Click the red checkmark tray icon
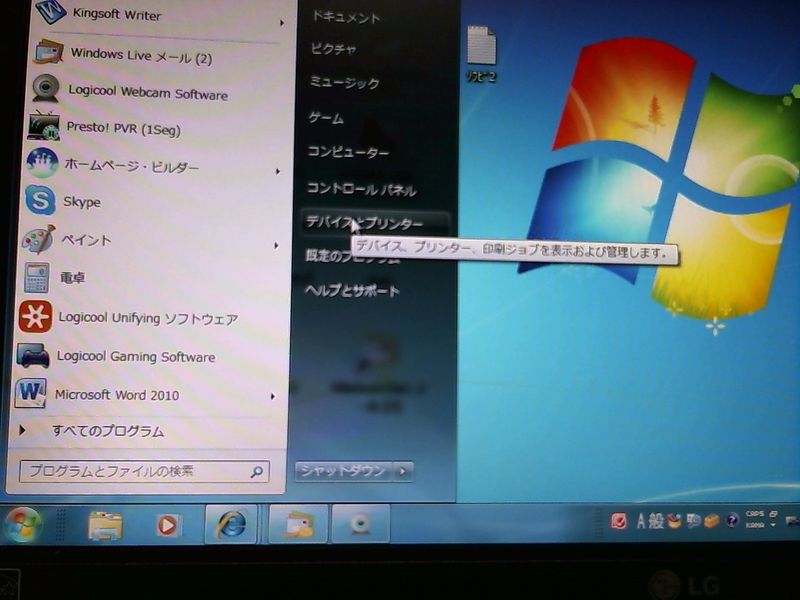 tap(618, 521)
